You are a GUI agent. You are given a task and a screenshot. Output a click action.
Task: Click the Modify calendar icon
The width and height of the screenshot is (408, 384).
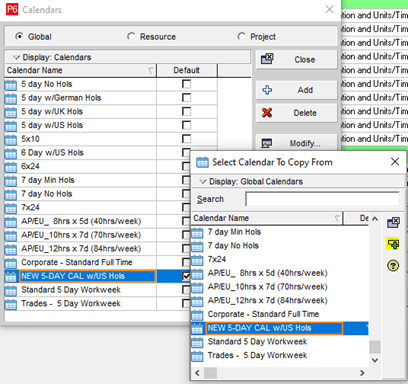coord(267,143)
